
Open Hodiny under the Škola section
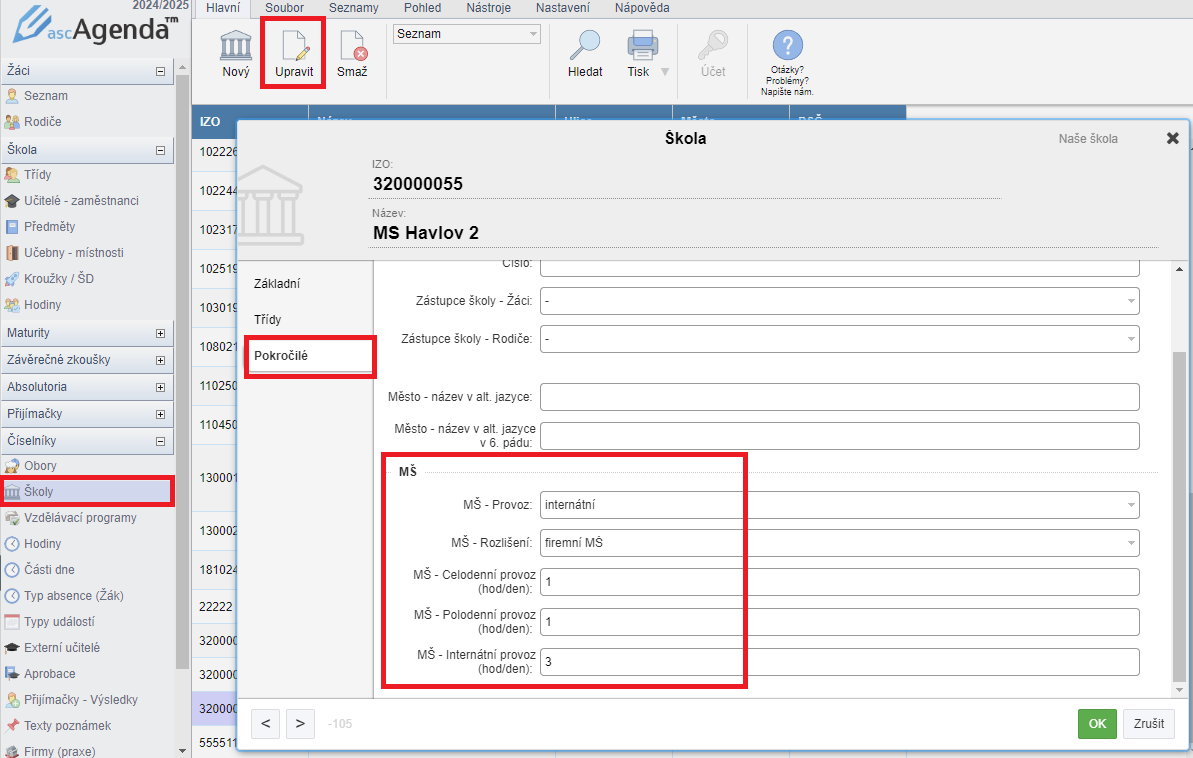[42, 304]
